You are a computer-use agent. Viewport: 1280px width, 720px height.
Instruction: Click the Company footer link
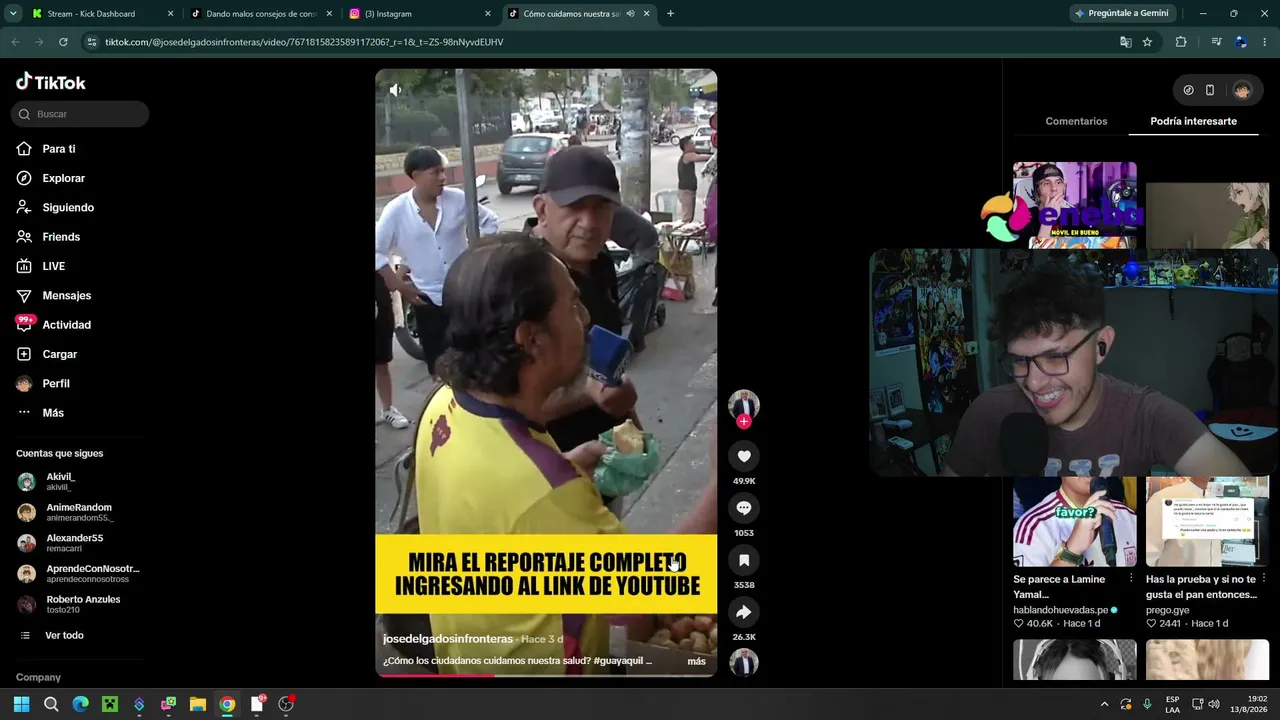click(x=38, y=677)
